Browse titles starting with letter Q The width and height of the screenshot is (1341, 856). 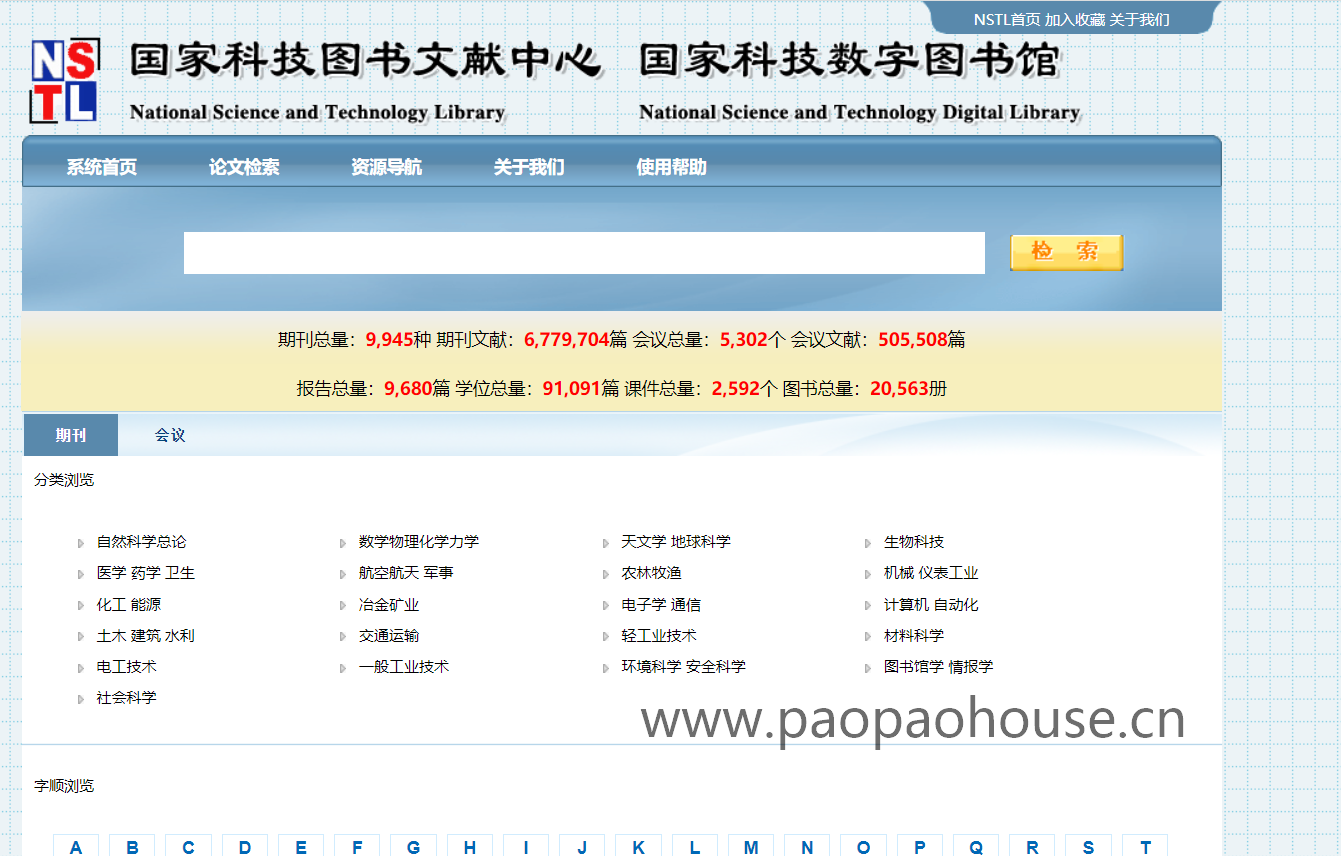(976, 847)
